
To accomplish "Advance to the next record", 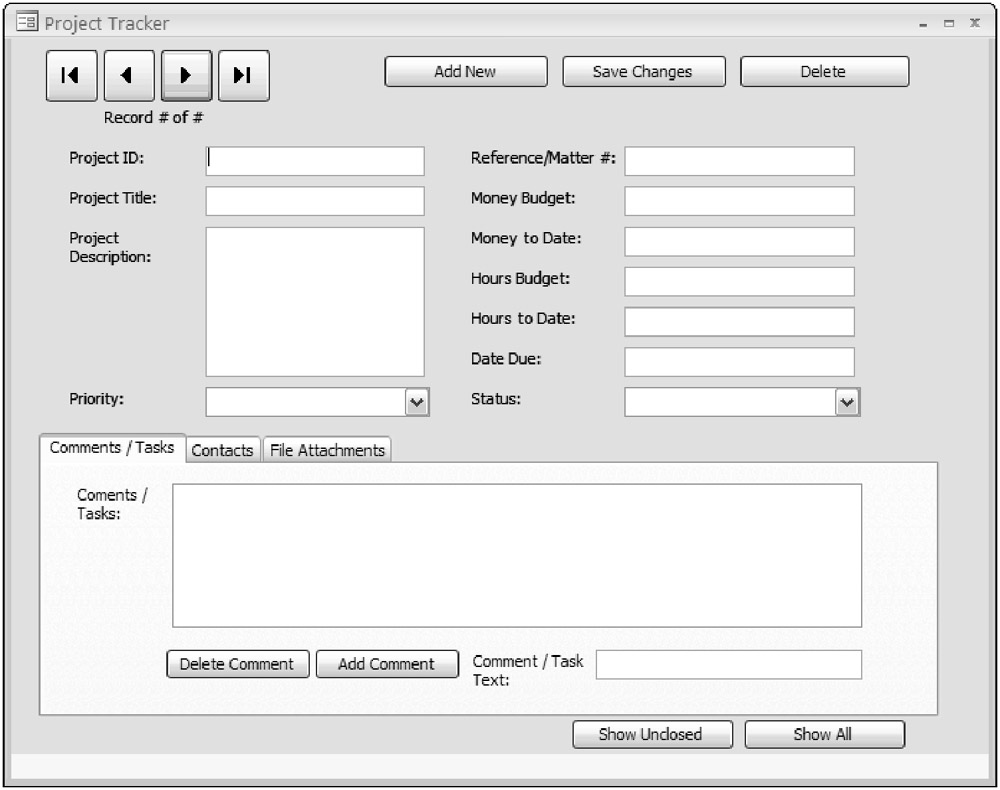I will pos(186,76).
